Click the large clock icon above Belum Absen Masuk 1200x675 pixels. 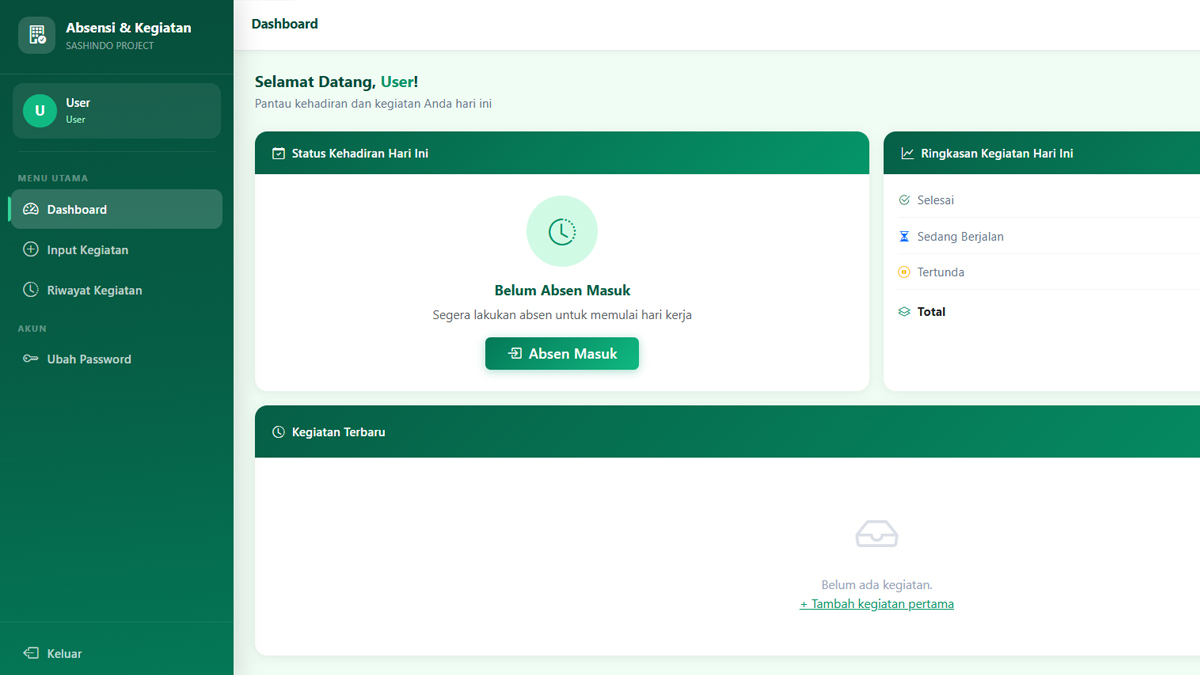pos(562,231)
